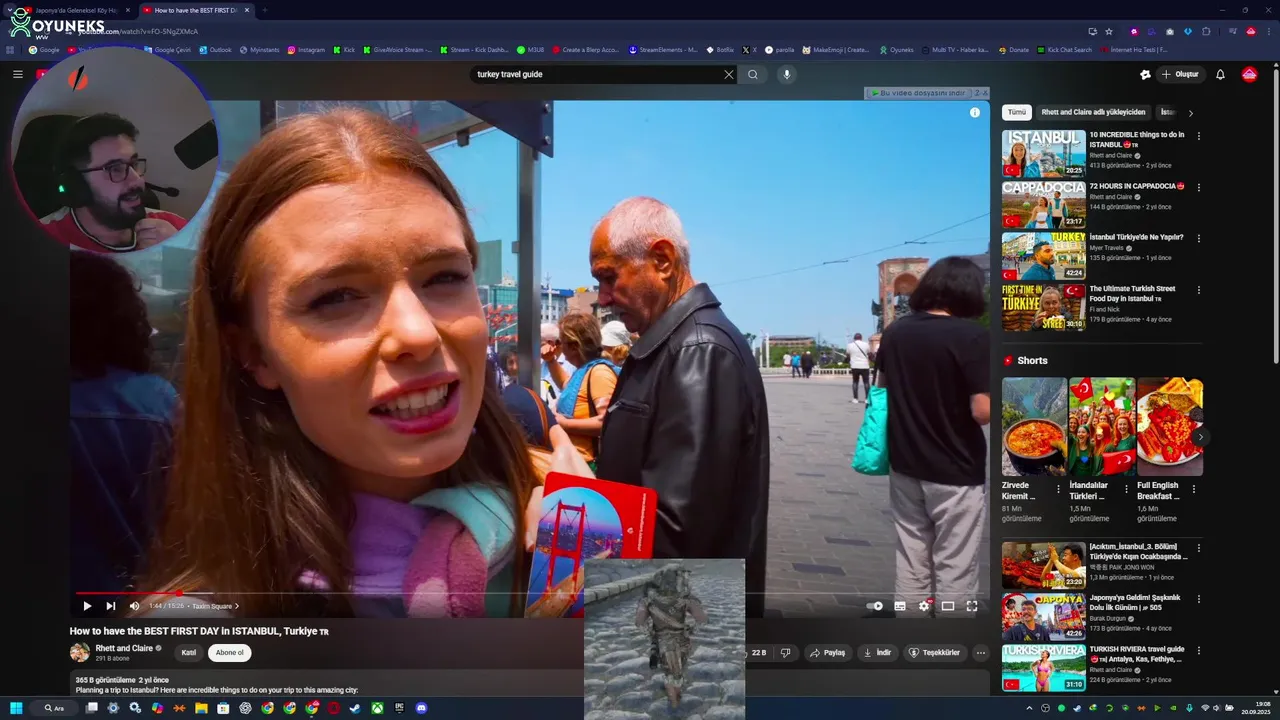Click the Oluştur create button
The height and width of the screenshot is (720, 1280).
coord(1180,74)
